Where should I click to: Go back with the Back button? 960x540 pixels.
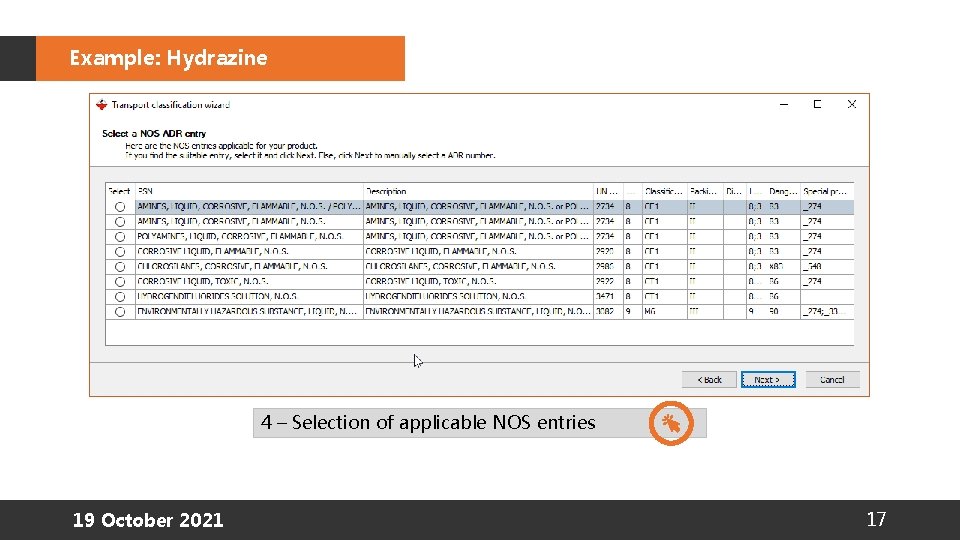[709, 380]
